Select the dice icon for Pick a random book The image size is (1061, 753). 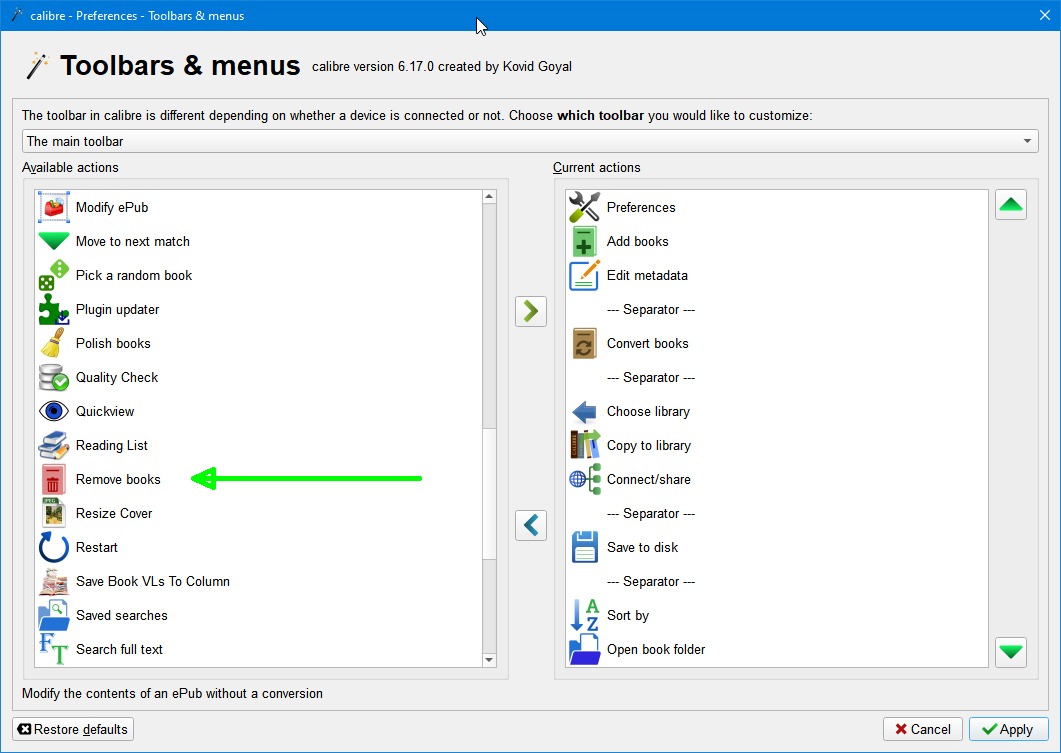coord(53,275)
